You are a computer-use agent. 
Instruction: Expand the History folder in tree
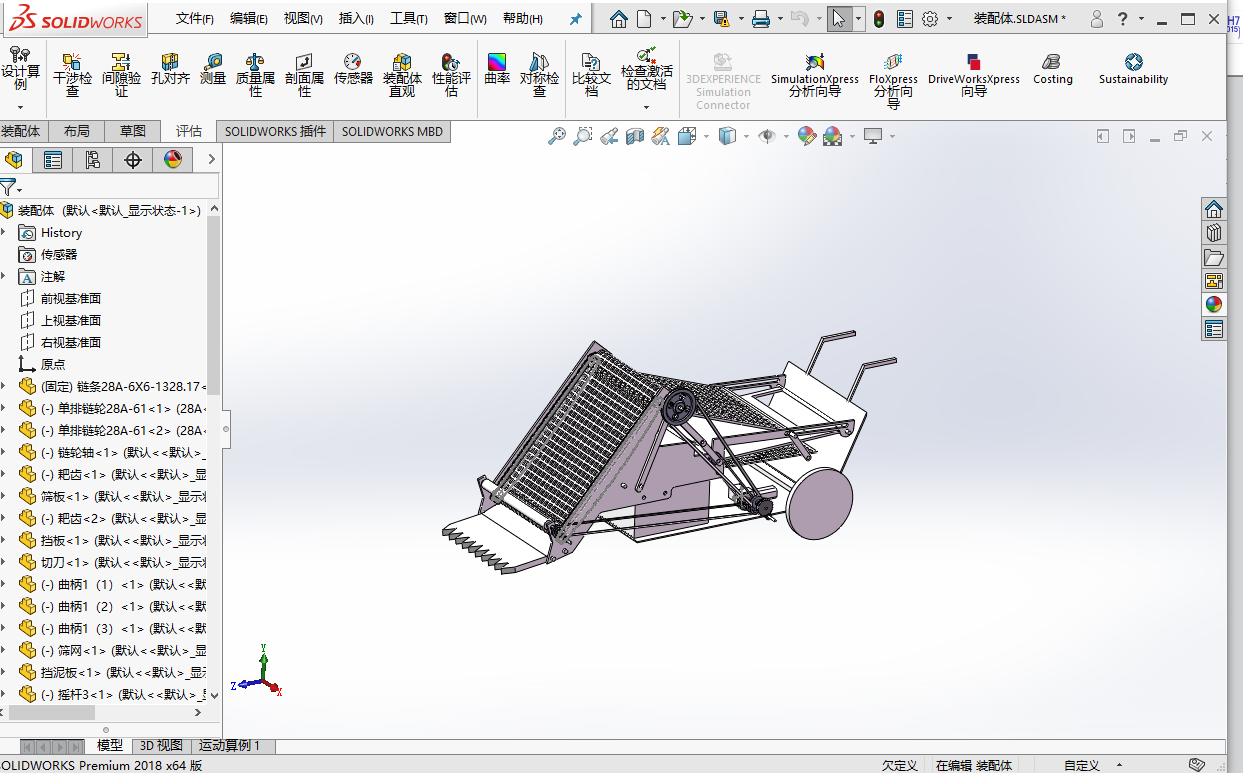[x=4, y=232]
